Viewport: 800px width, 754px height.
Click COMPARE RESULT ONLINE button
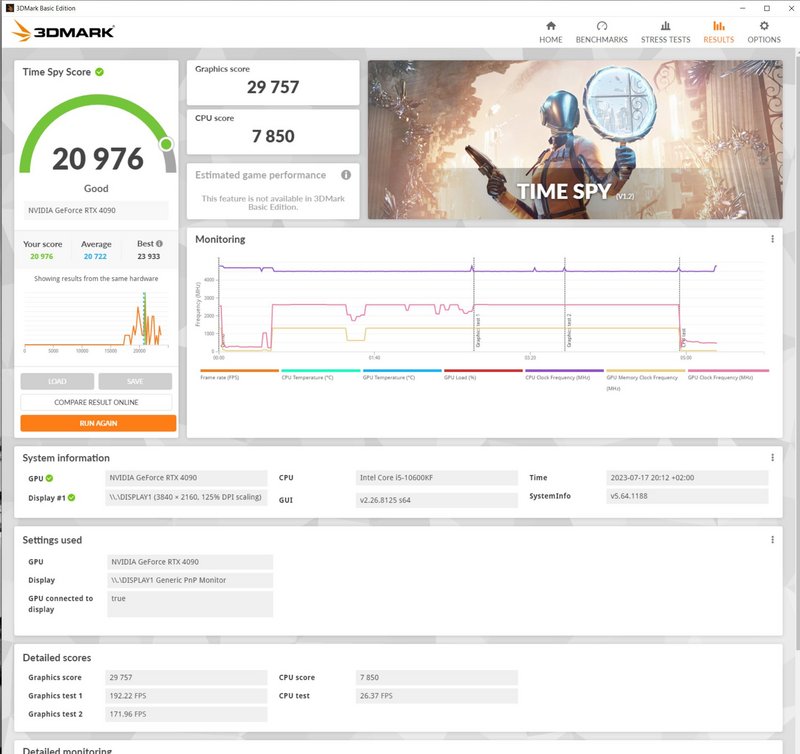coord(96,402)
